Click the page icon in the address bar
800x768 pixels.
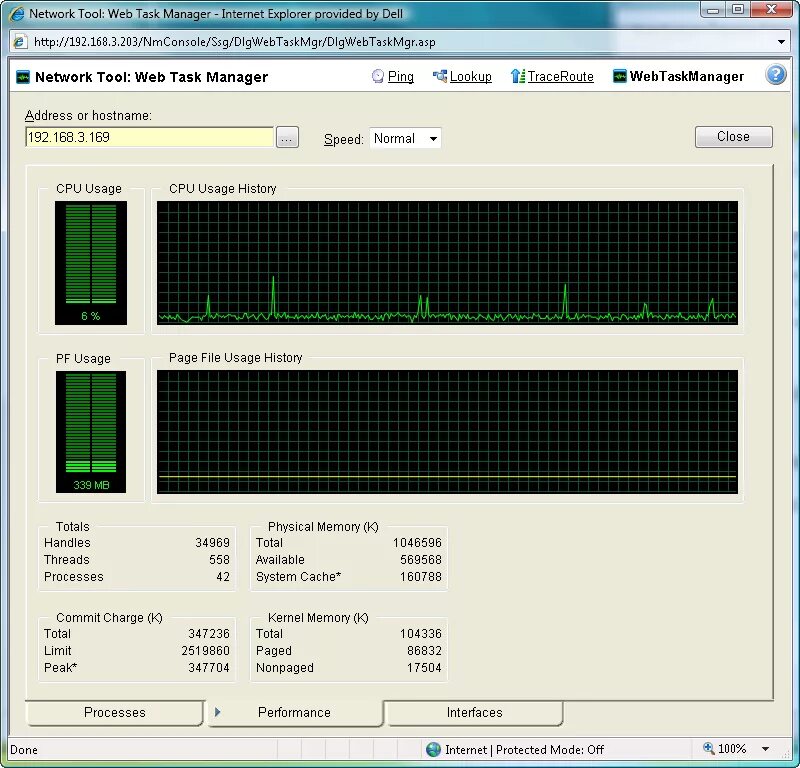pos(19,42)
